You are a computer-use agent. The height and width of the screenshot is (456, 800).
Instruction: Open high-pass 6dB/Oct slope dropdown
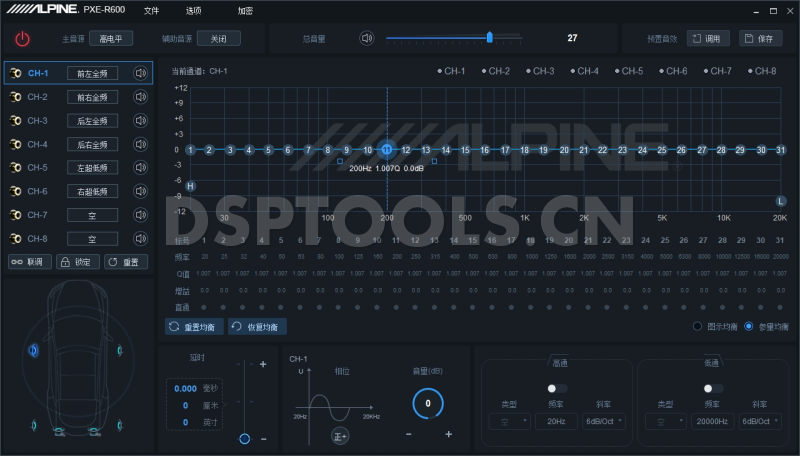[x=604, y=421]
